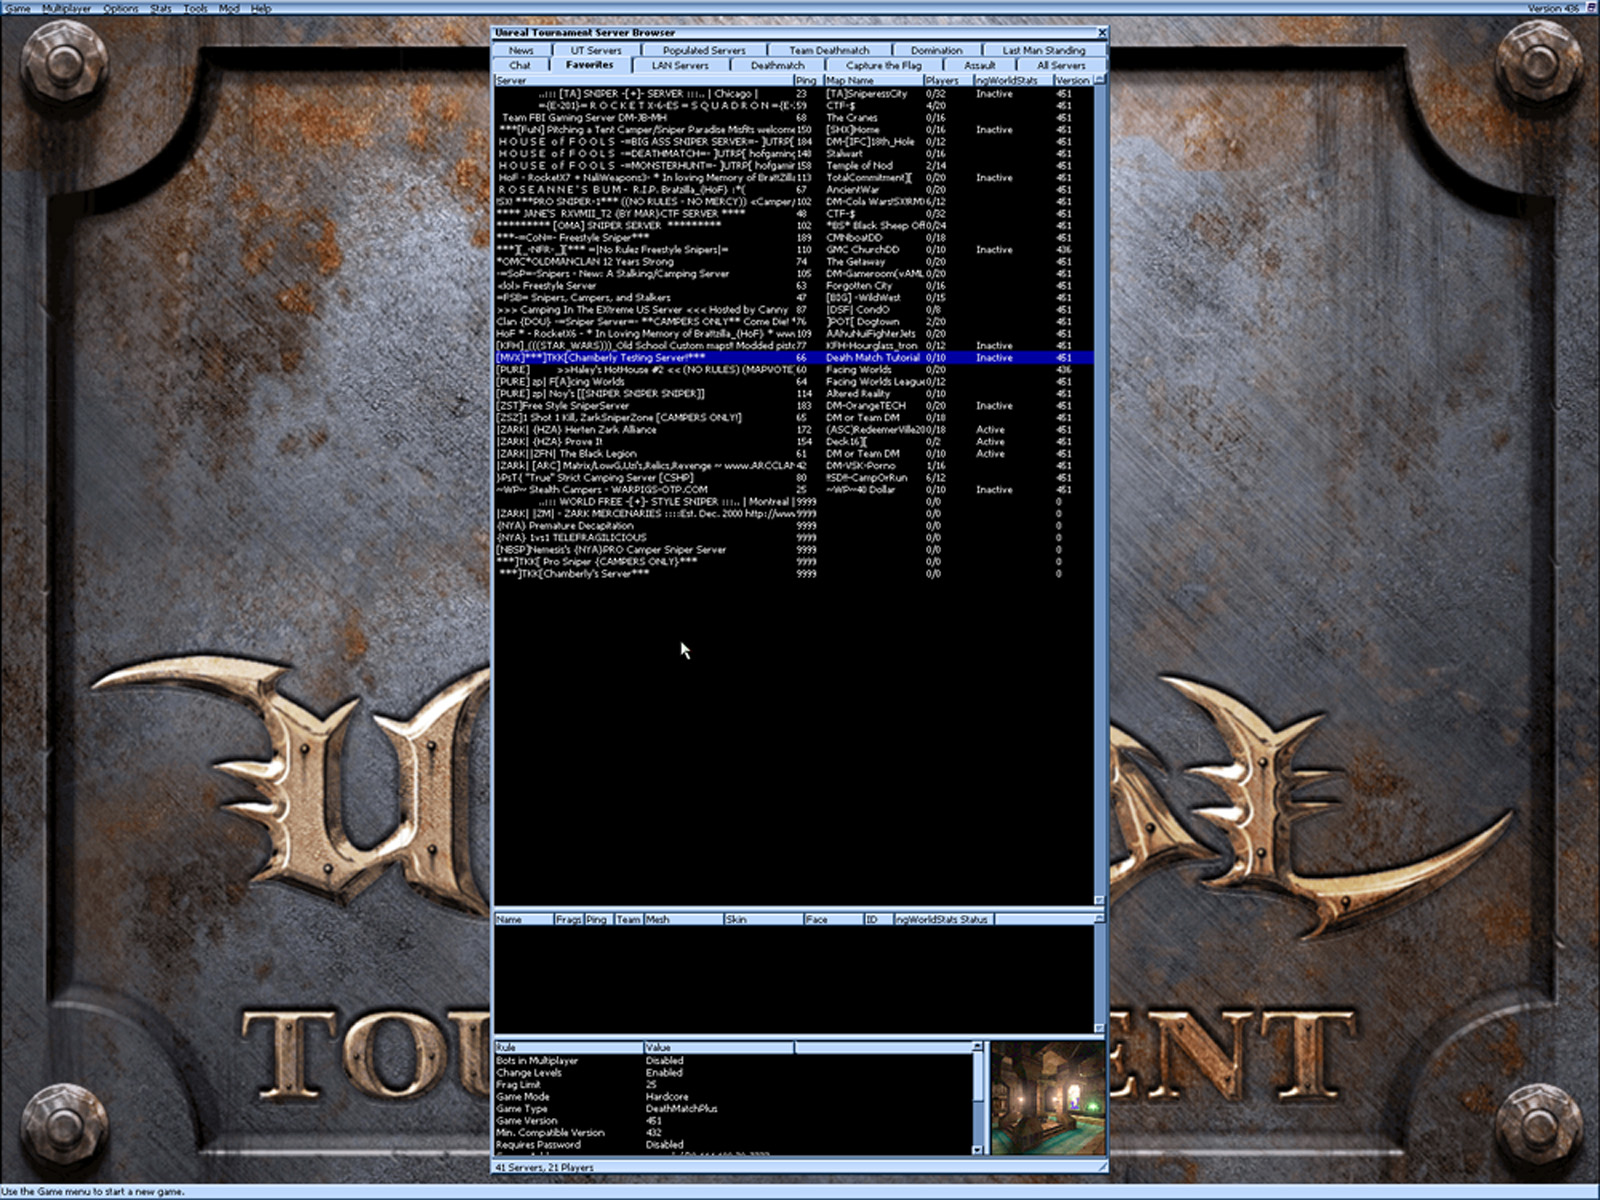Screen dimensions: 1600x1200
Task: Click server list scrollbar down arrow
Action: tap(1099, 901)
